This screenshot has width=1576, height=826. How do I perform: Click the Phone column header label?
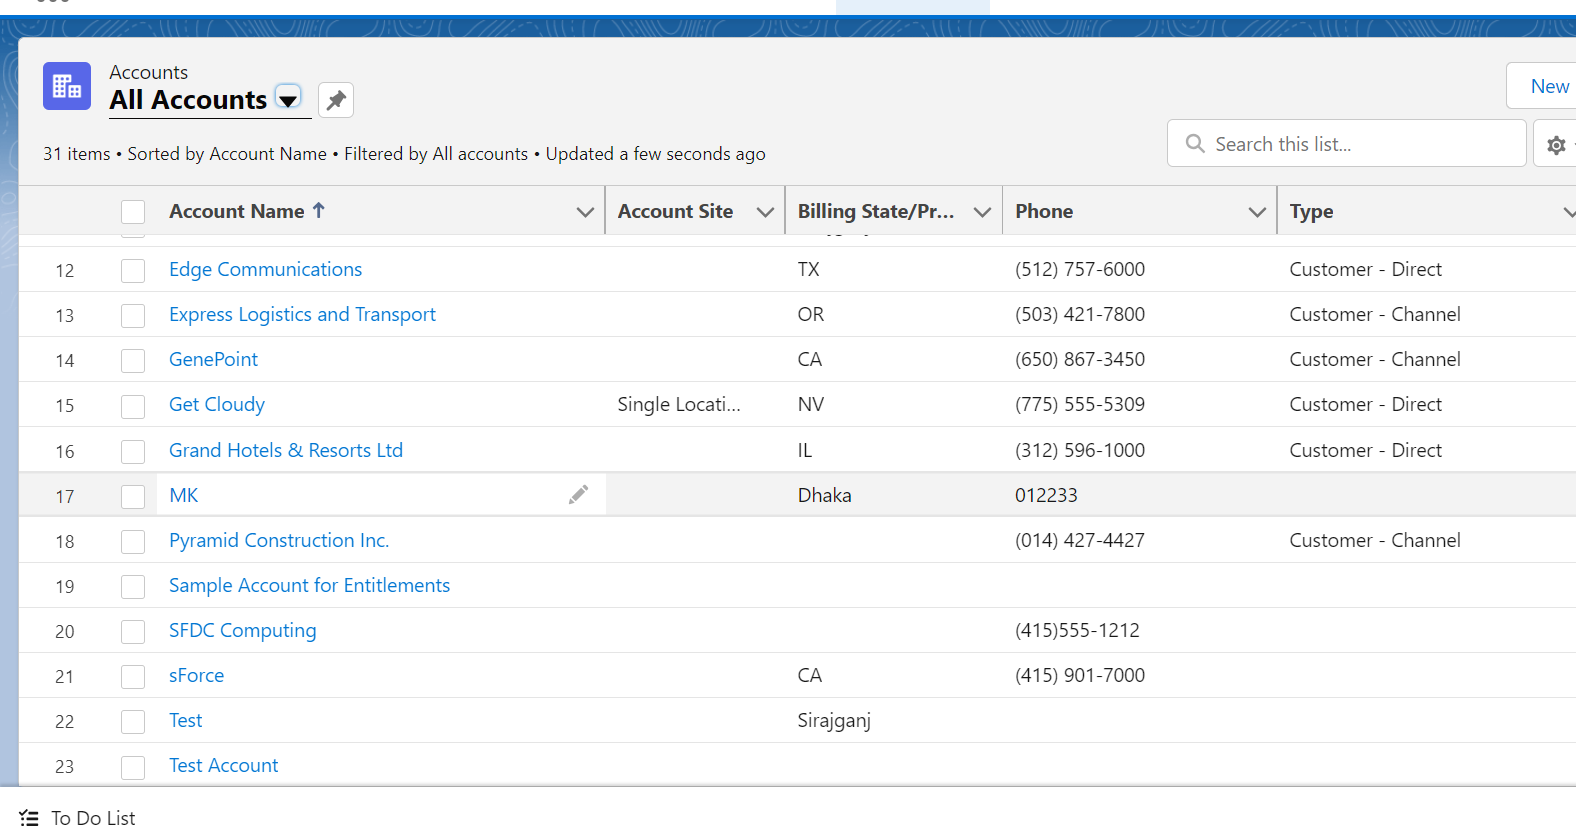click(1044, 211)
